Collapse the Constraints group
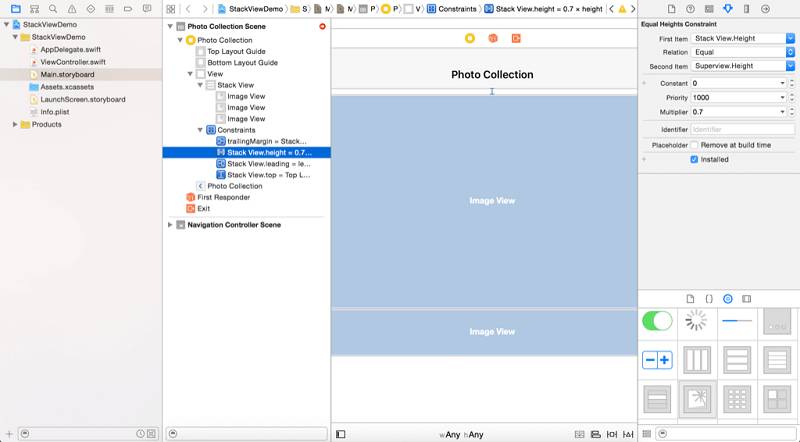This screenshot has width=800, height=442. 201,130
